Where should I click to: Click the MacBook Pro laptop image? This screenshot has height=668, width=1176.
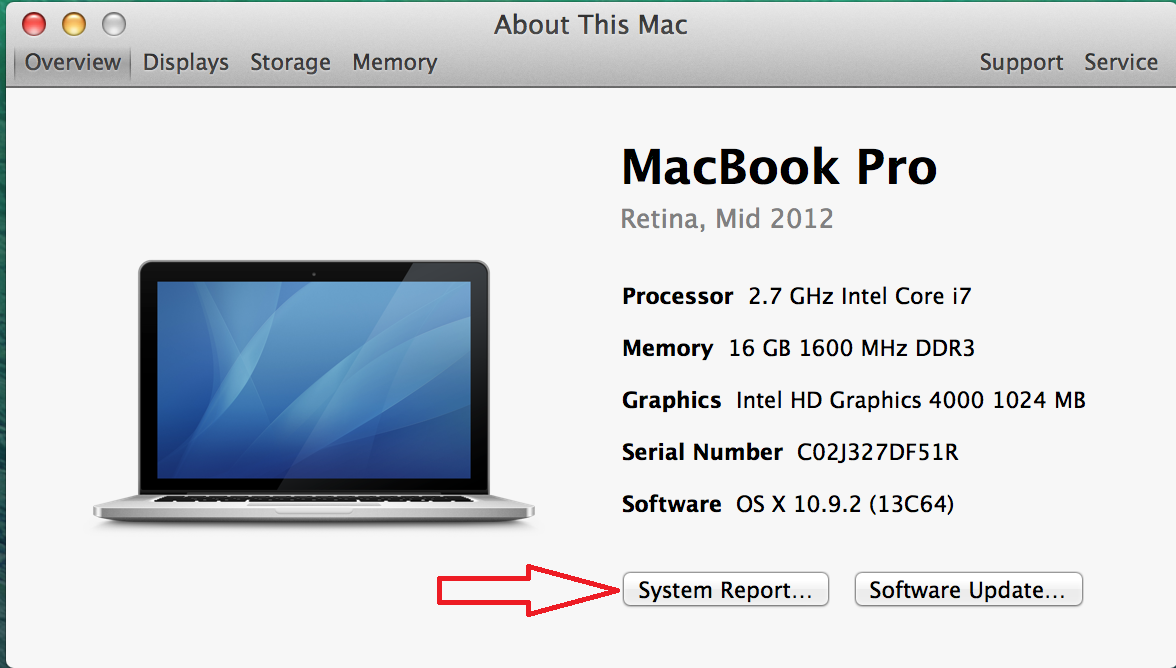(313, 390)
